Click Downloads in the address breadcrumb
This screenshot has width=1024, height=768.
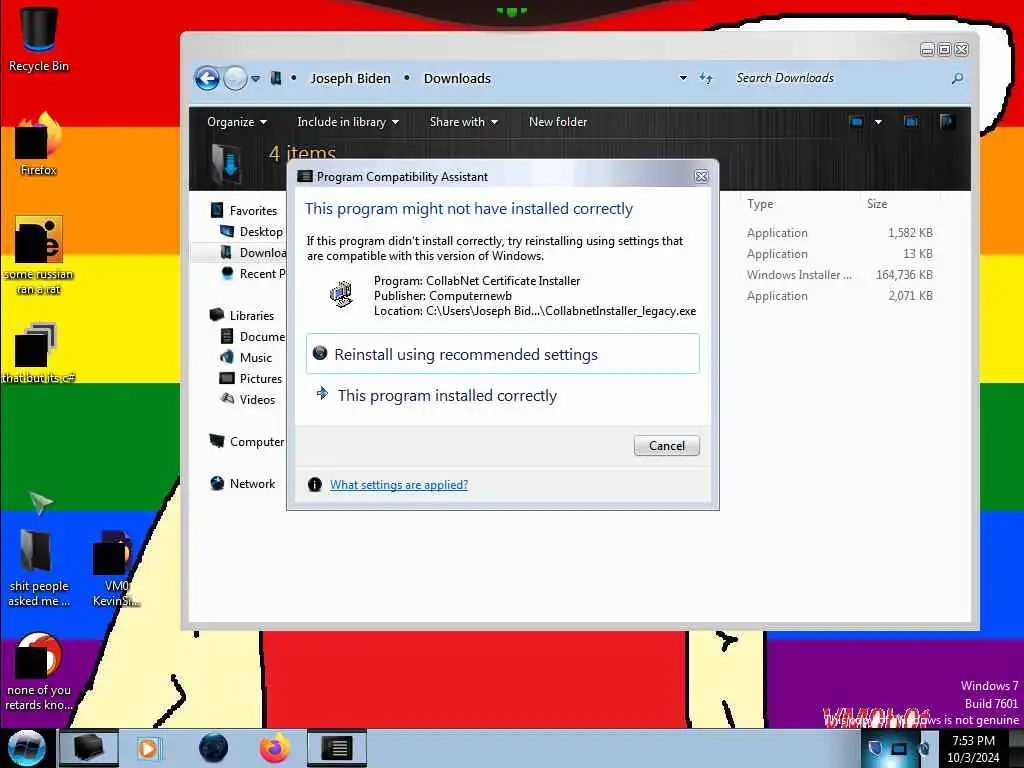pyautogui.click(x=457, y=78)
